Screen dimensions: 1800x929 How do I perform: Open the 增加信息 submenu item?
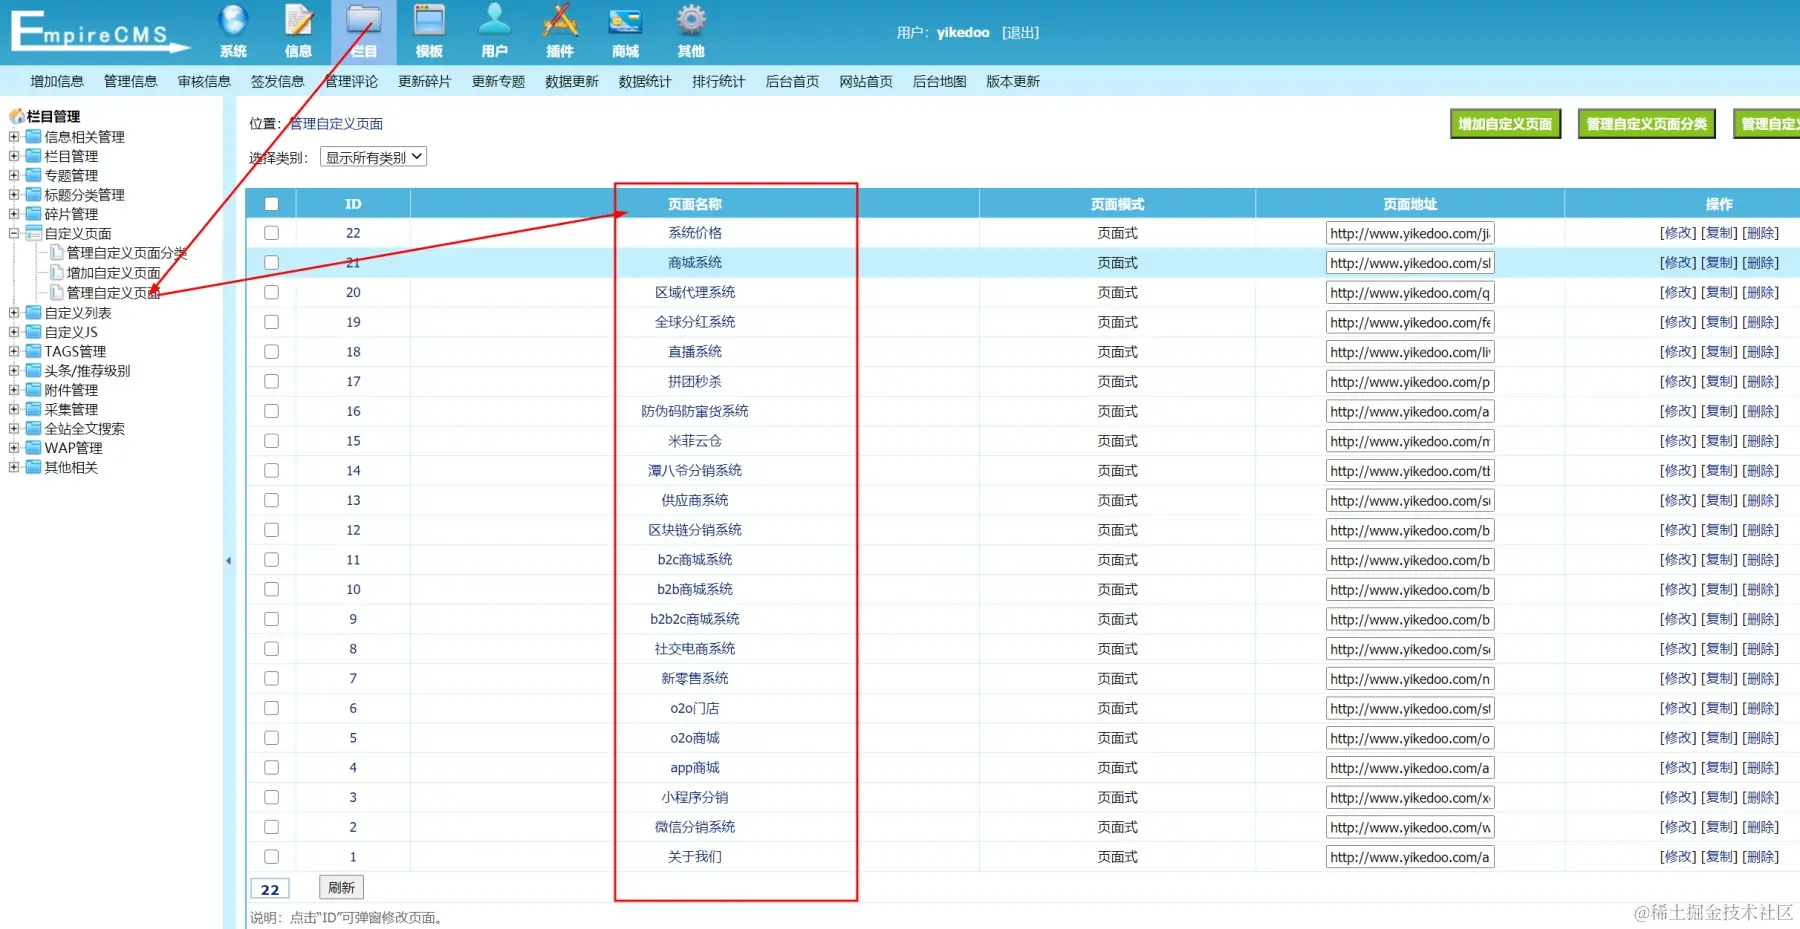(57, 81)
